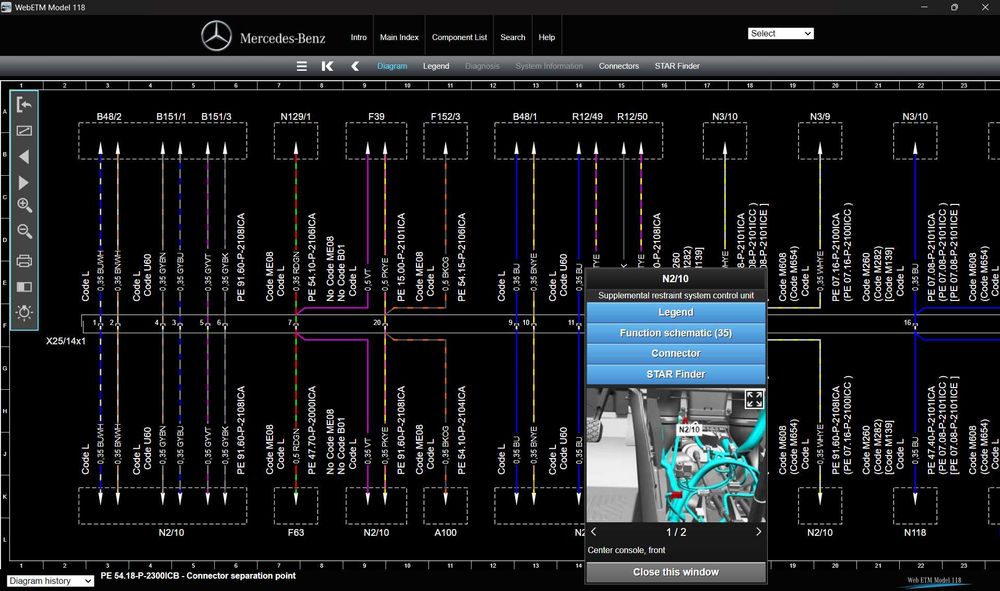The image size is (1000, 591).
Task: Select component label F39
Action: [x=376, y=117]
